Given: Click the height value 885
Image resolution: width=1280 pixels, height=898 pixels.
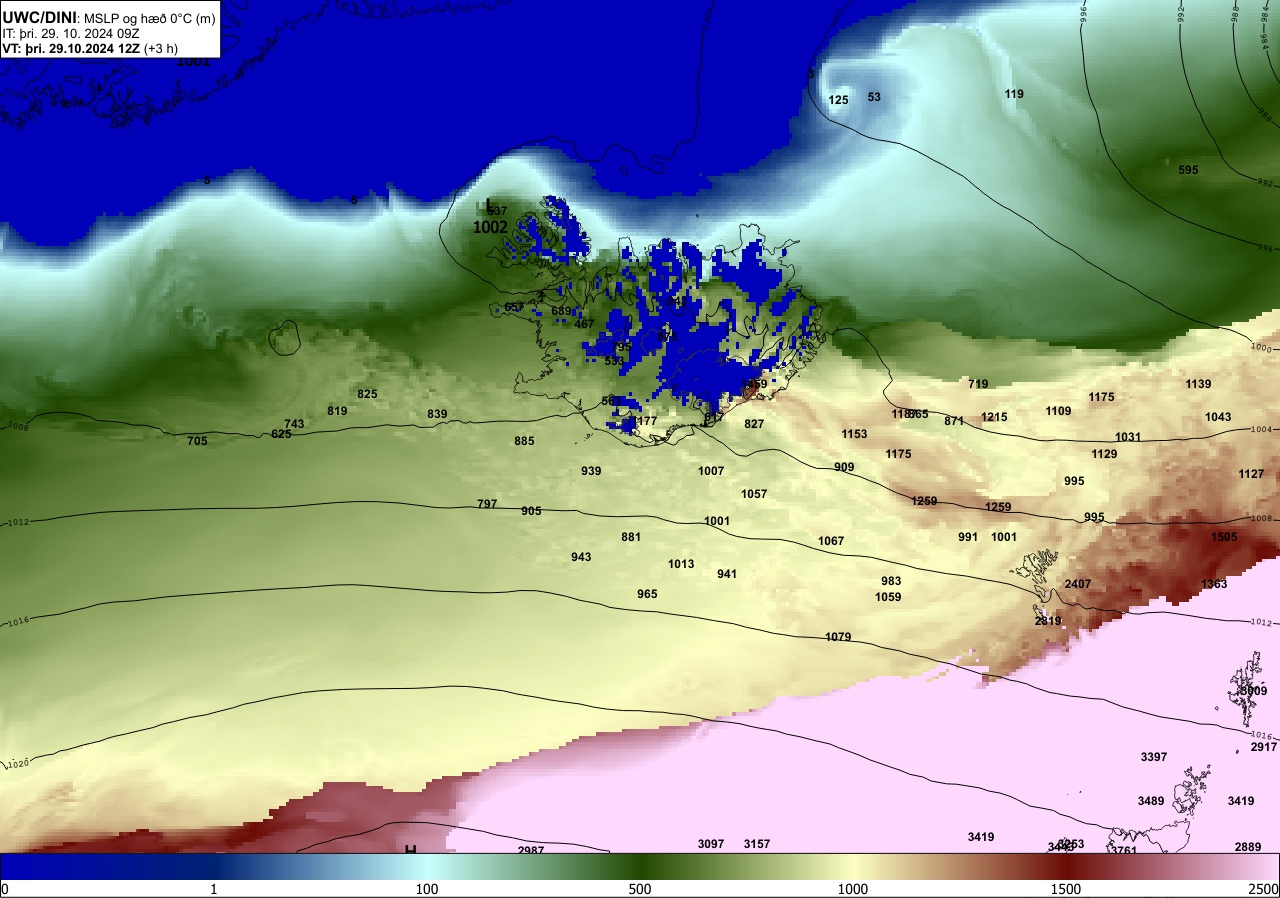Looking at the screenshot, I should coord(524,441).
